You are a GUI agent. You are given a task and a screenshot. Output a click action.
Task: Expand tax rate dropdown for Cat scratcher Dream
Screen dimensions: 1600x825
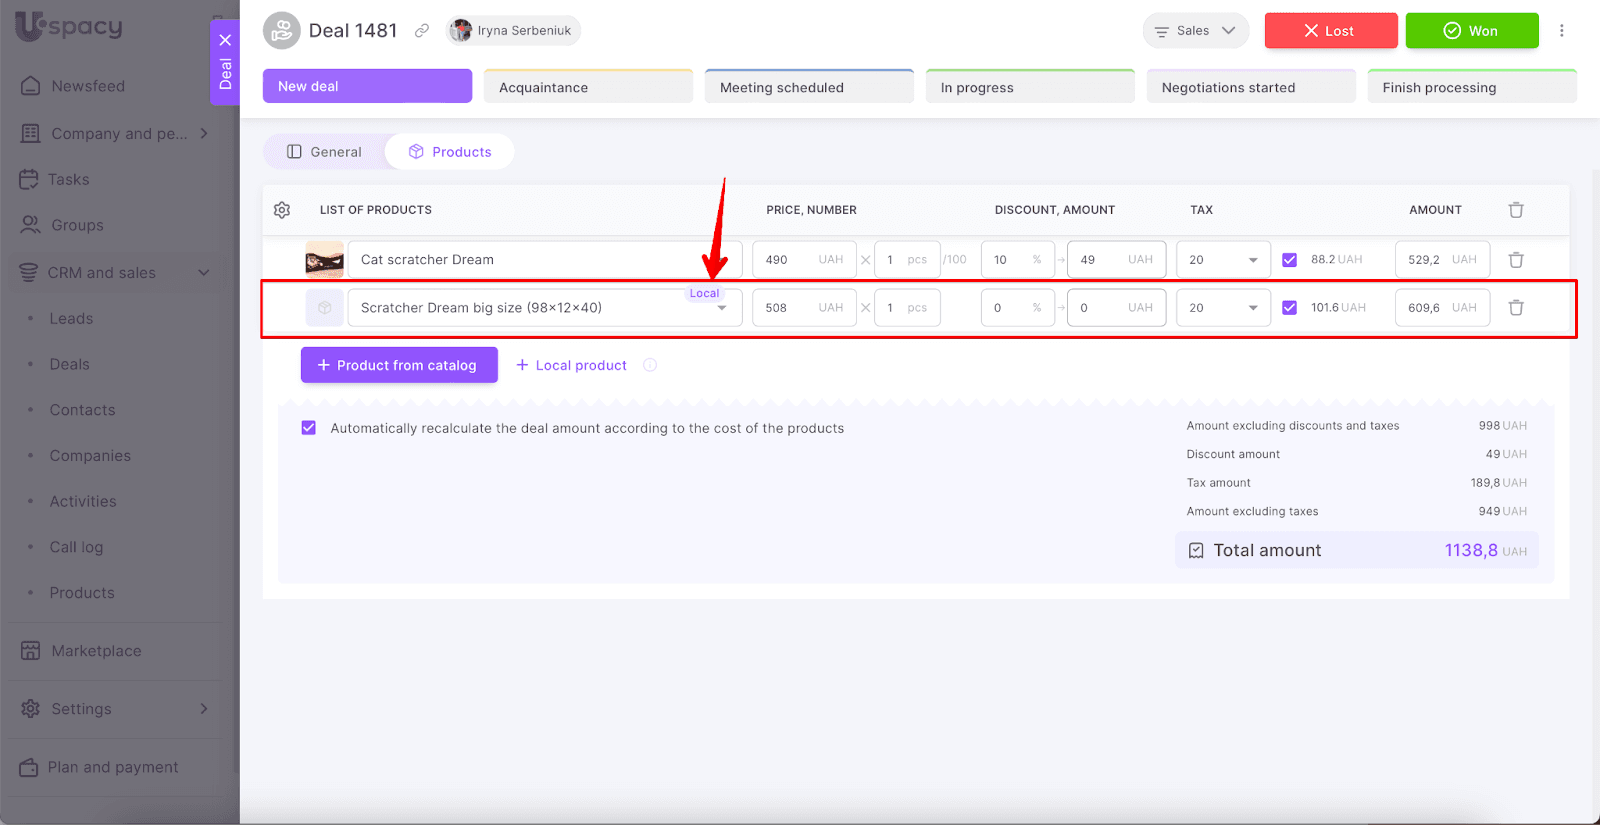pyautogui.click(x=1252, y=260)
